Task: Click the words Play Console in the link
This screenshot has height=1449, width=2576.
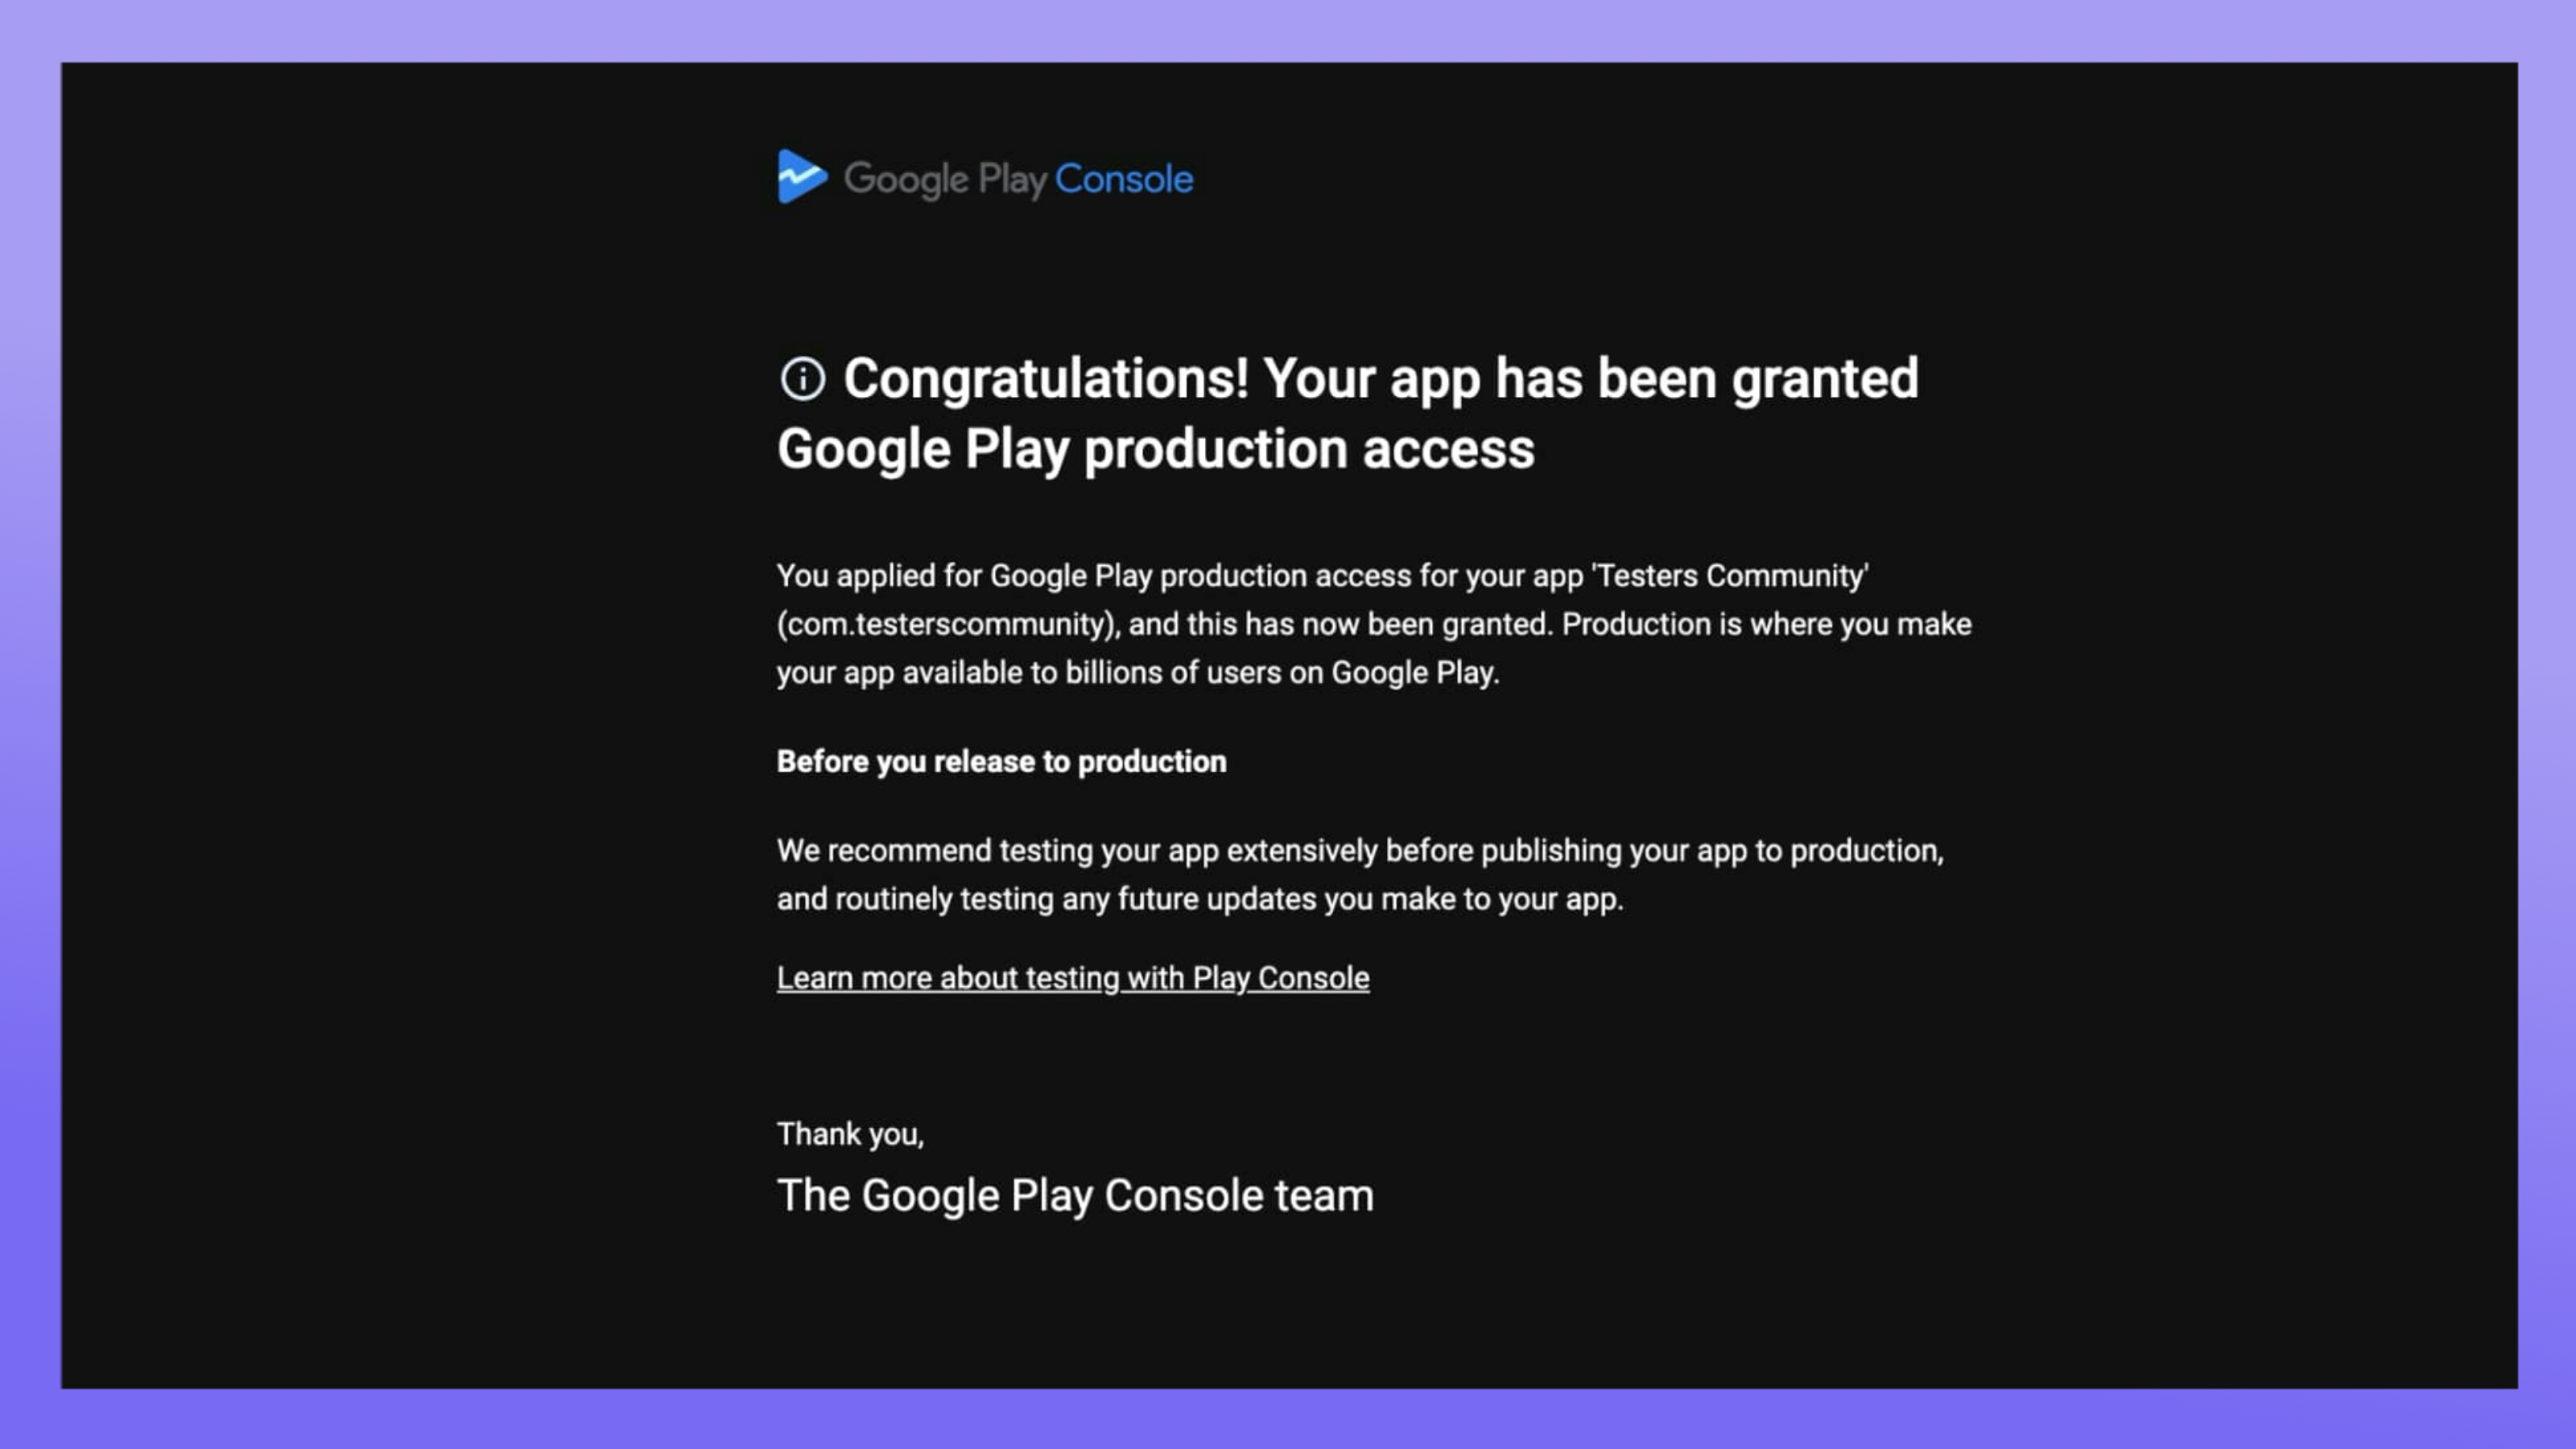Action: (1280, 978)
